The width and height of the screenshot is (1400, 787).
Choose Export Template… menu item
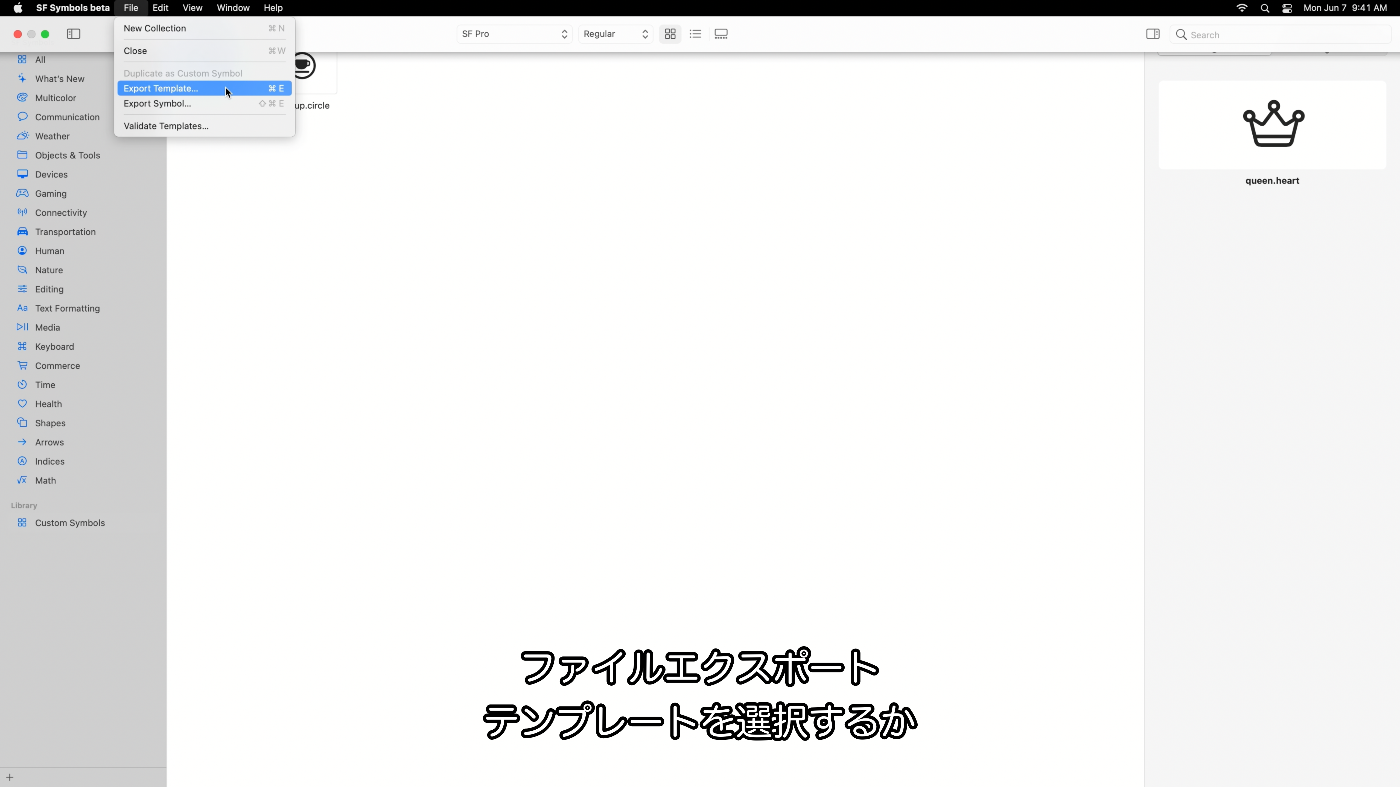click(x=204, y=88)
